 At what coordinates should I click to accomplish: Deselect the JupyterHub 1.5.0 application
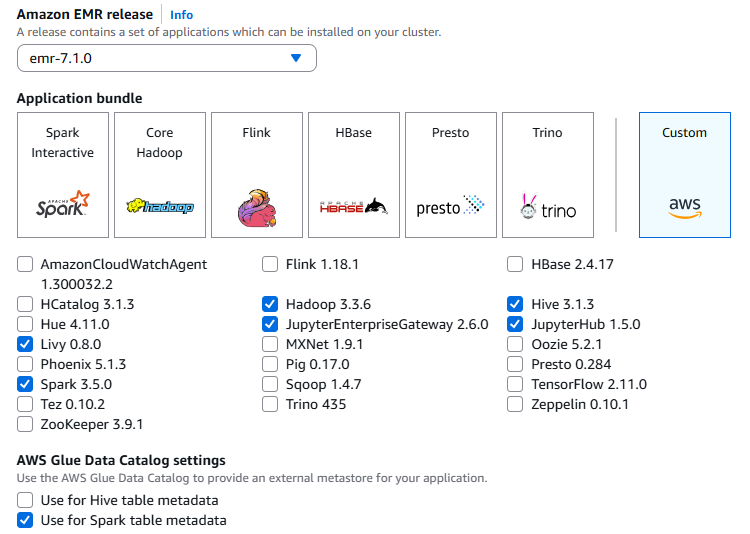pyautogui.click(x=515, y=324)
